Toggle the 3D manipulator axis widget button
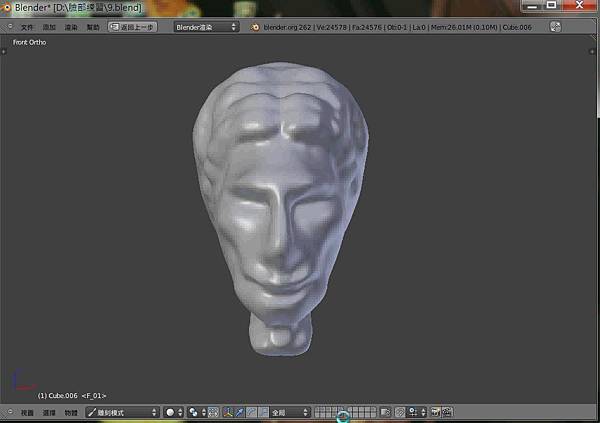 coord(227,412)
